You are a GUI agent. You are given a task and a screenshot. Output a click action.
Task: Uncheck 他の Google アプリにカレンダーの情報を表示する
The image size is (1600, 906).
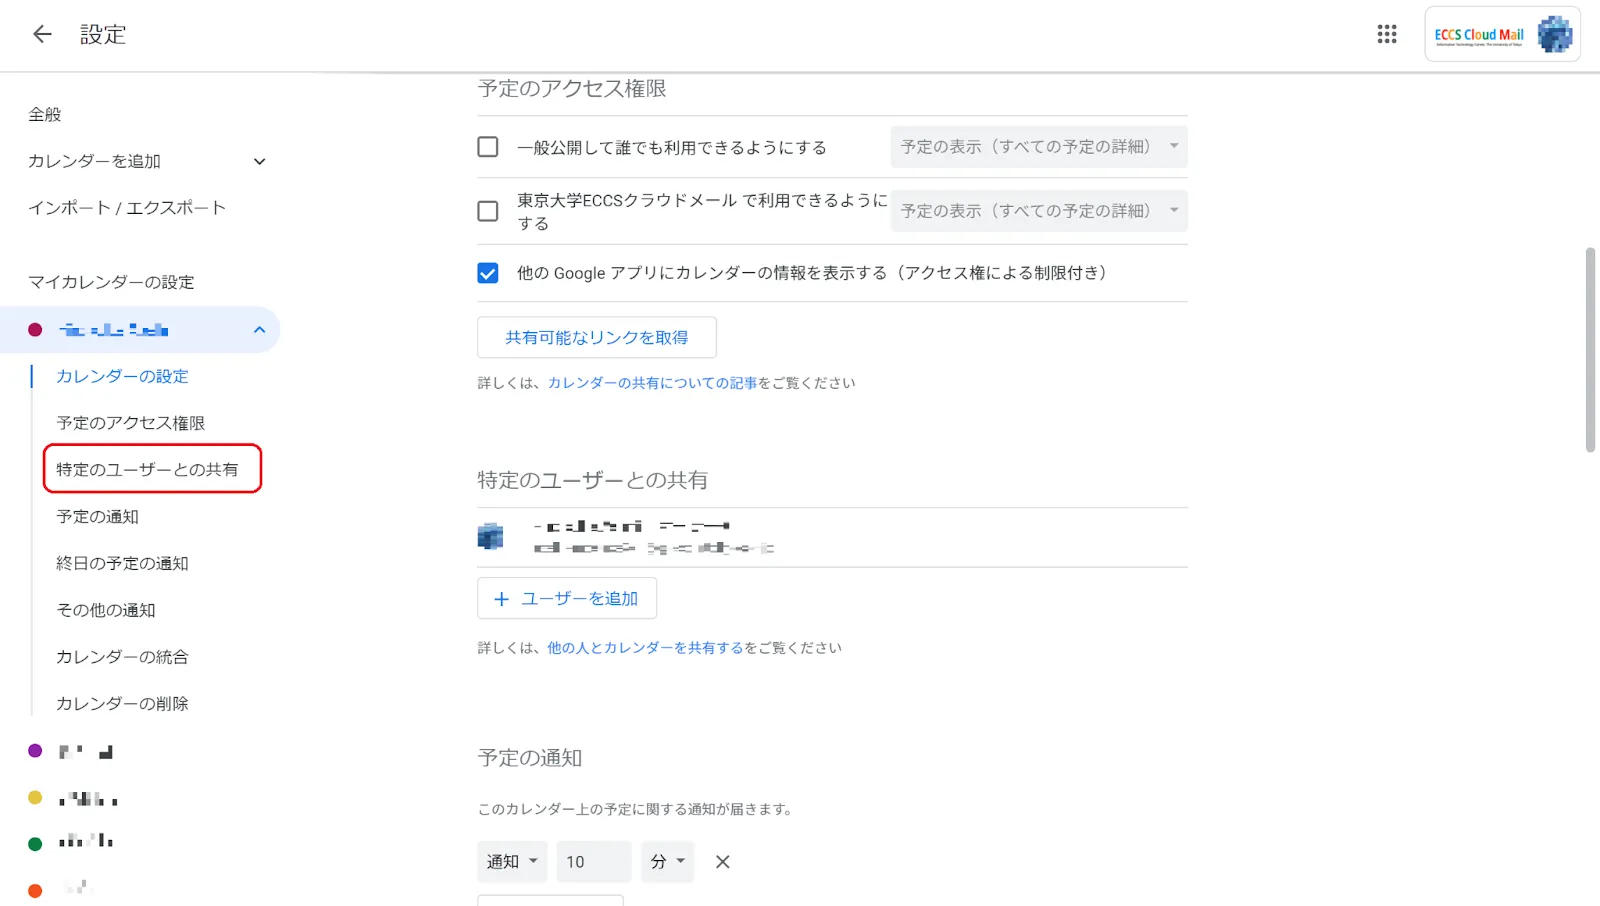click(487, 272)
